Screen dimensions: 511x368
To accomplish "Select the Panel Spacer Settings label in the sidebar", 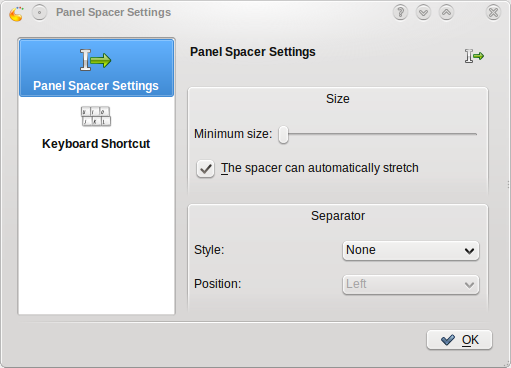I will click(x=96, y=86).
